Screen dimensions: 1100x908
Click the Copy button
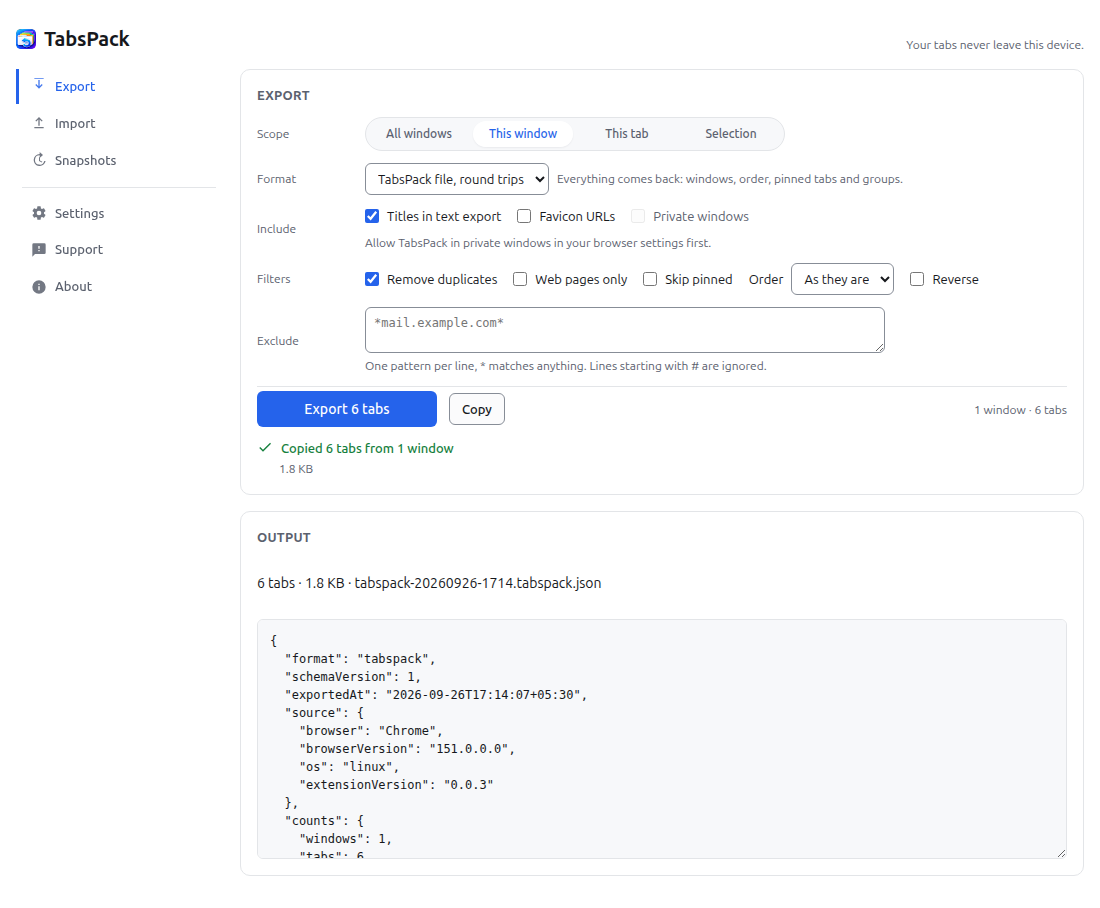(x=476, y=409)
